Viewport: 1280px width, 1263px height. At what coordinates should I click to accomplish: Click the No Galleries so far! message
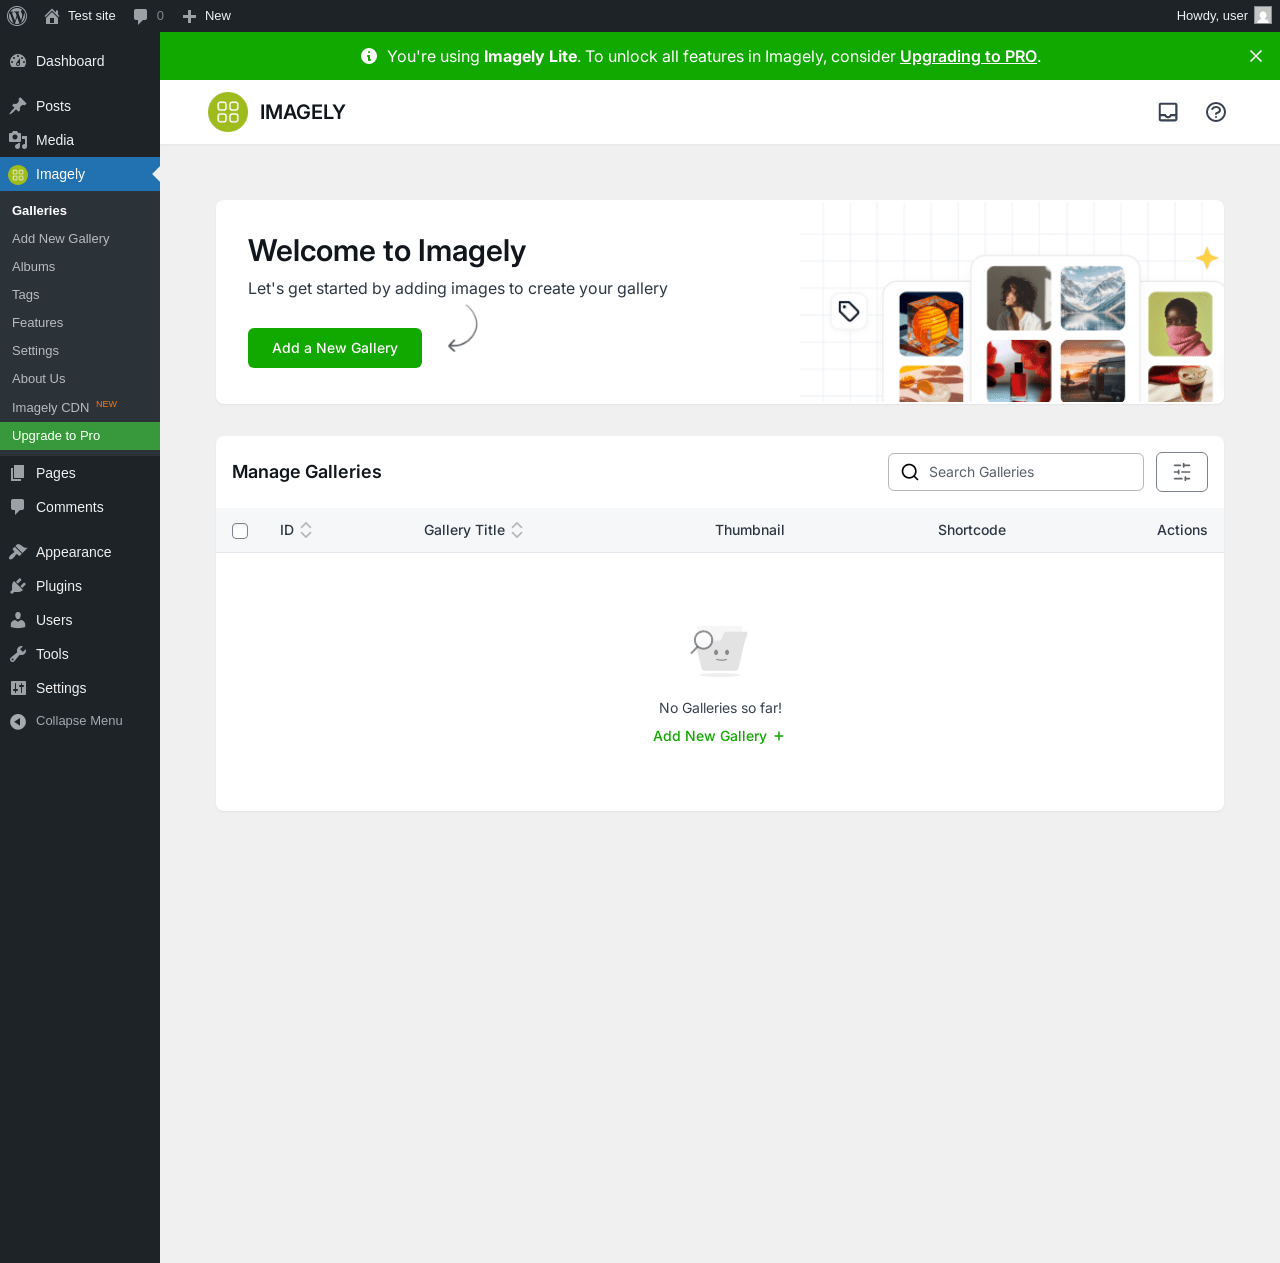click(720, 708)
